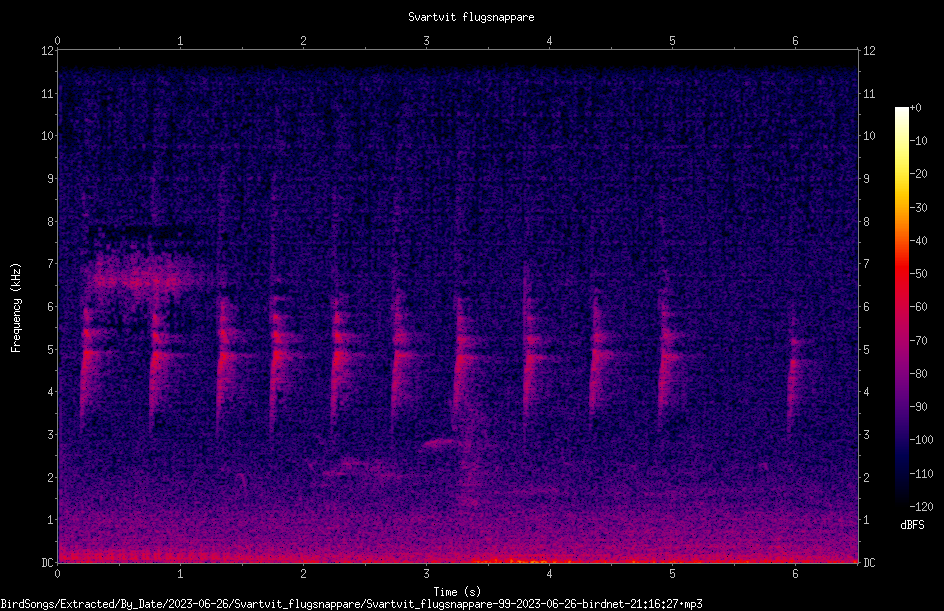Click the '5' tick on the top time axis

(x=672, y=41)
